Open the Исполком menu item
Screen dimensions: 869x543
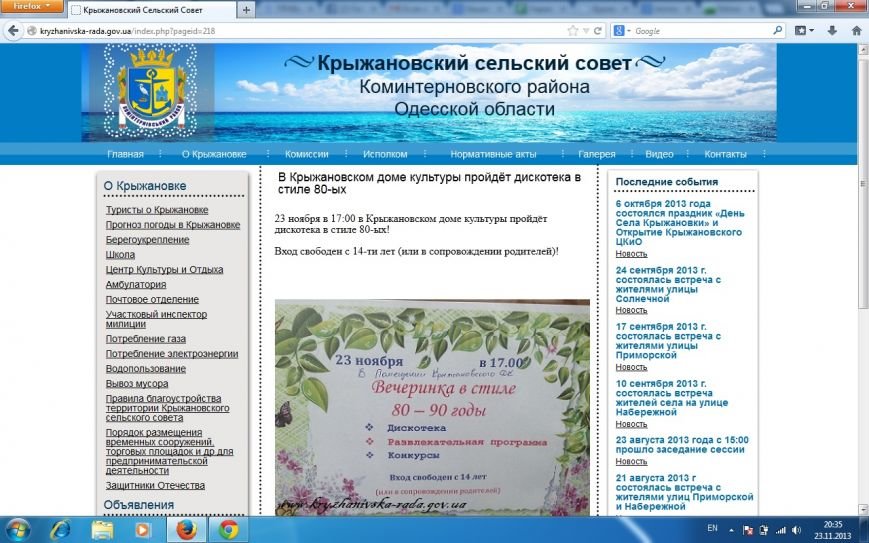coord(385,154)
